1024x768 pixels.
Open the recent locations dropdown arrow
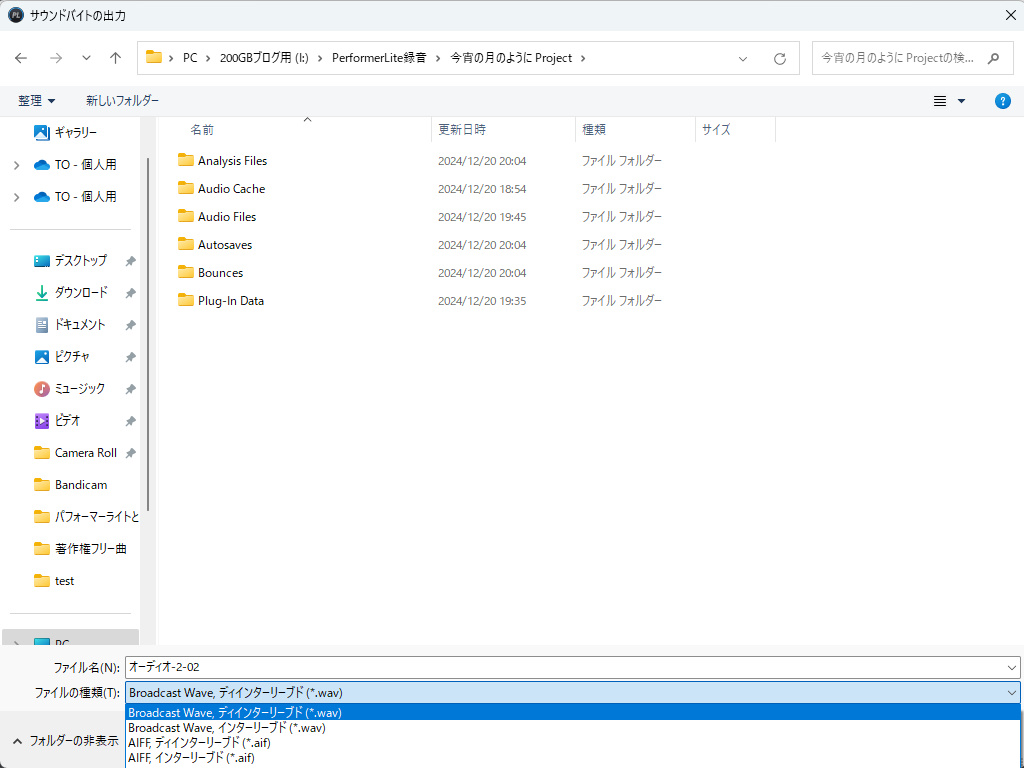pos(86,58)
